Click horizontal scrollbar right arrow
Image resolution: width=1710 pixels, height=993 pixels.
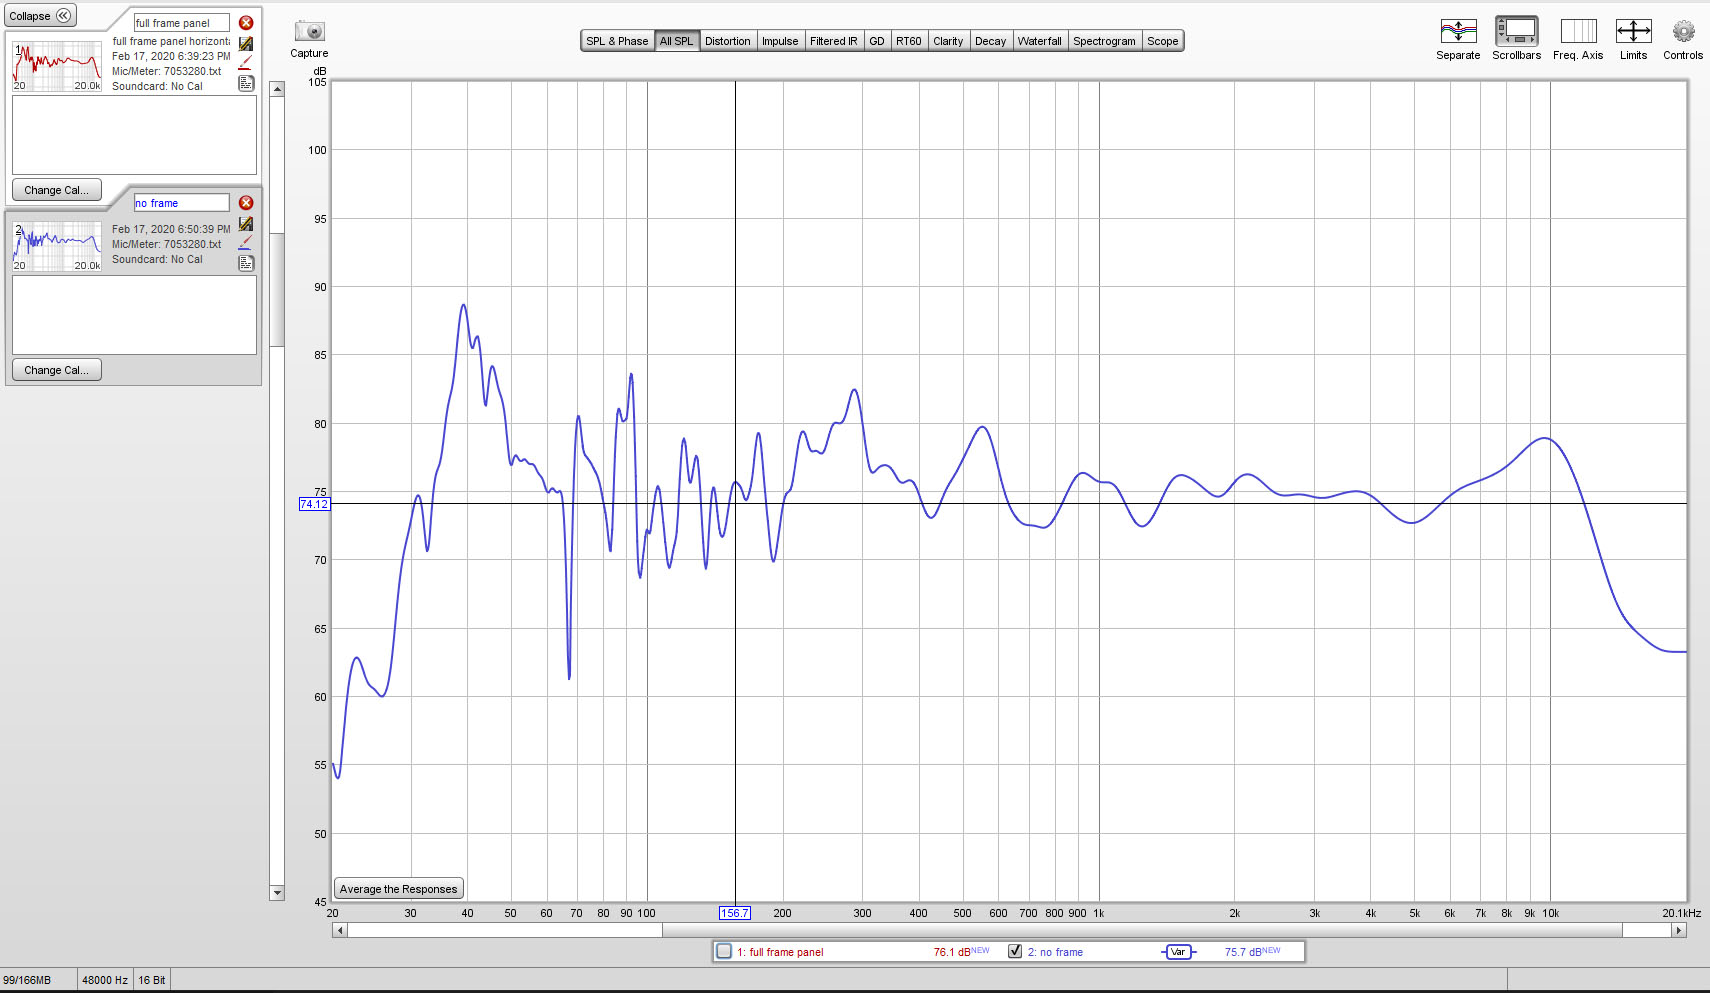tap(1679, 930)
